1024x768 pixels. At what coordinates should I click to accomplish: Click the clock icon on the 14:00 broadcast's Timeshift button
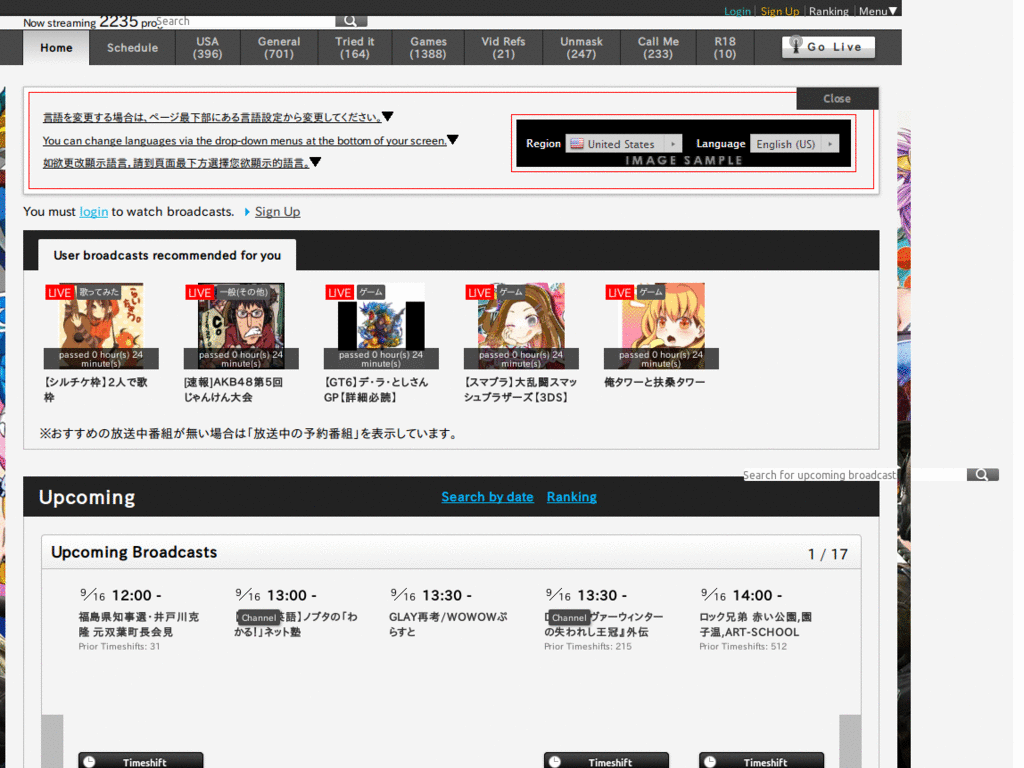pyautogui.click(x=711, y=761)
